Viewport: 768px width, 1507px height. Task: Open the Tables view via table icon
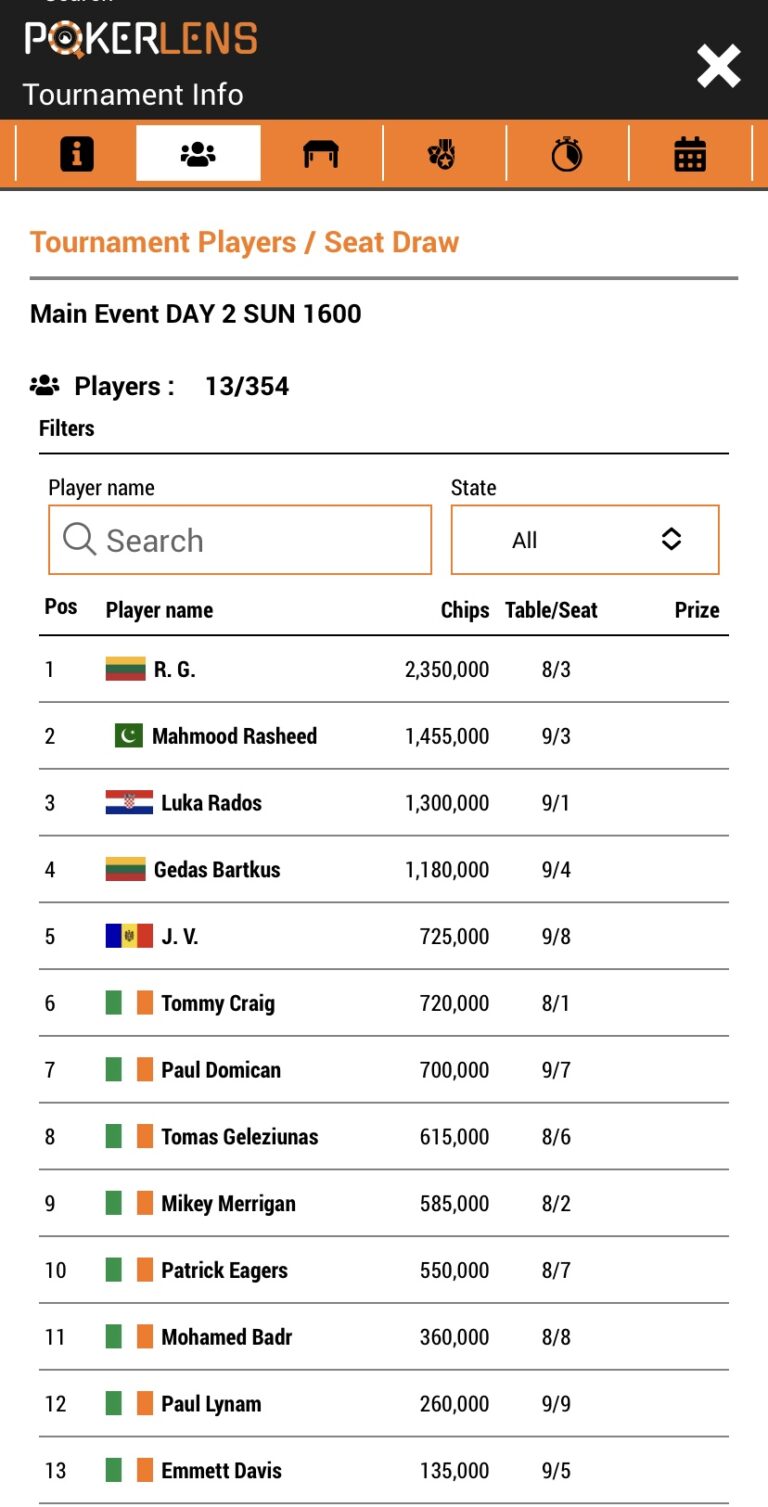(320, 152)
